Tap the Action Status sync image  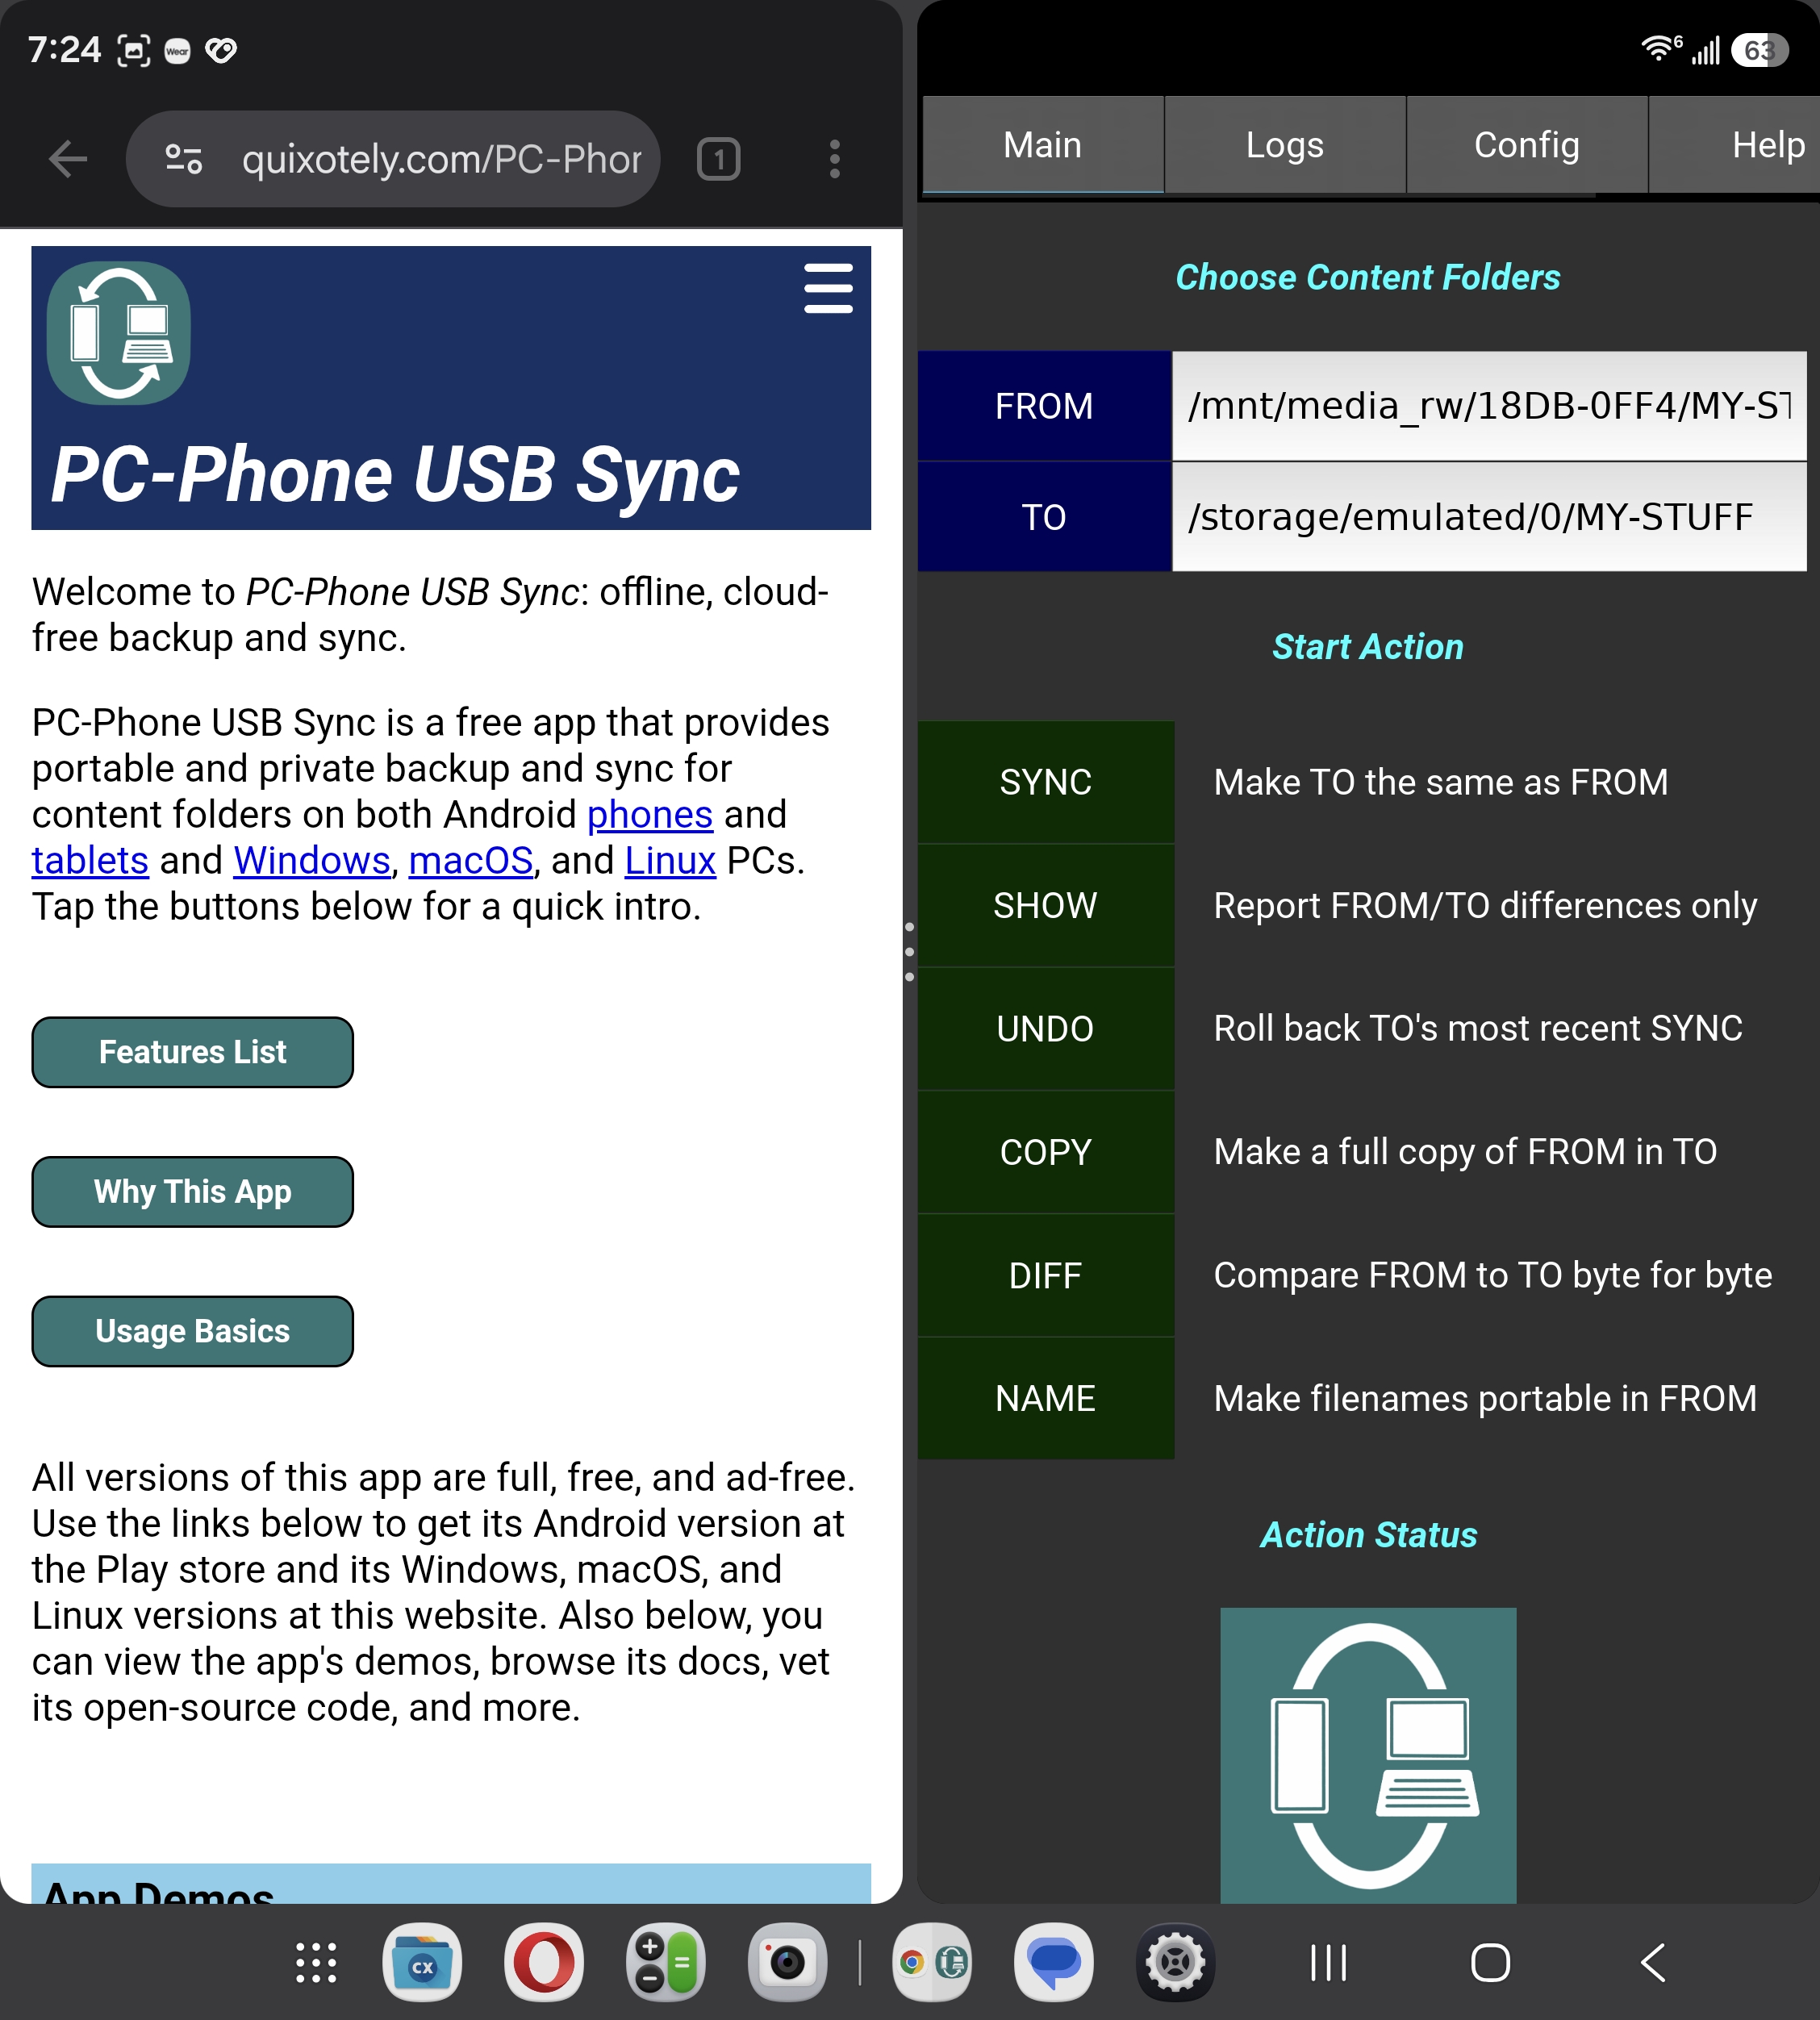pyautogui.click(x=1368, y=1755)
